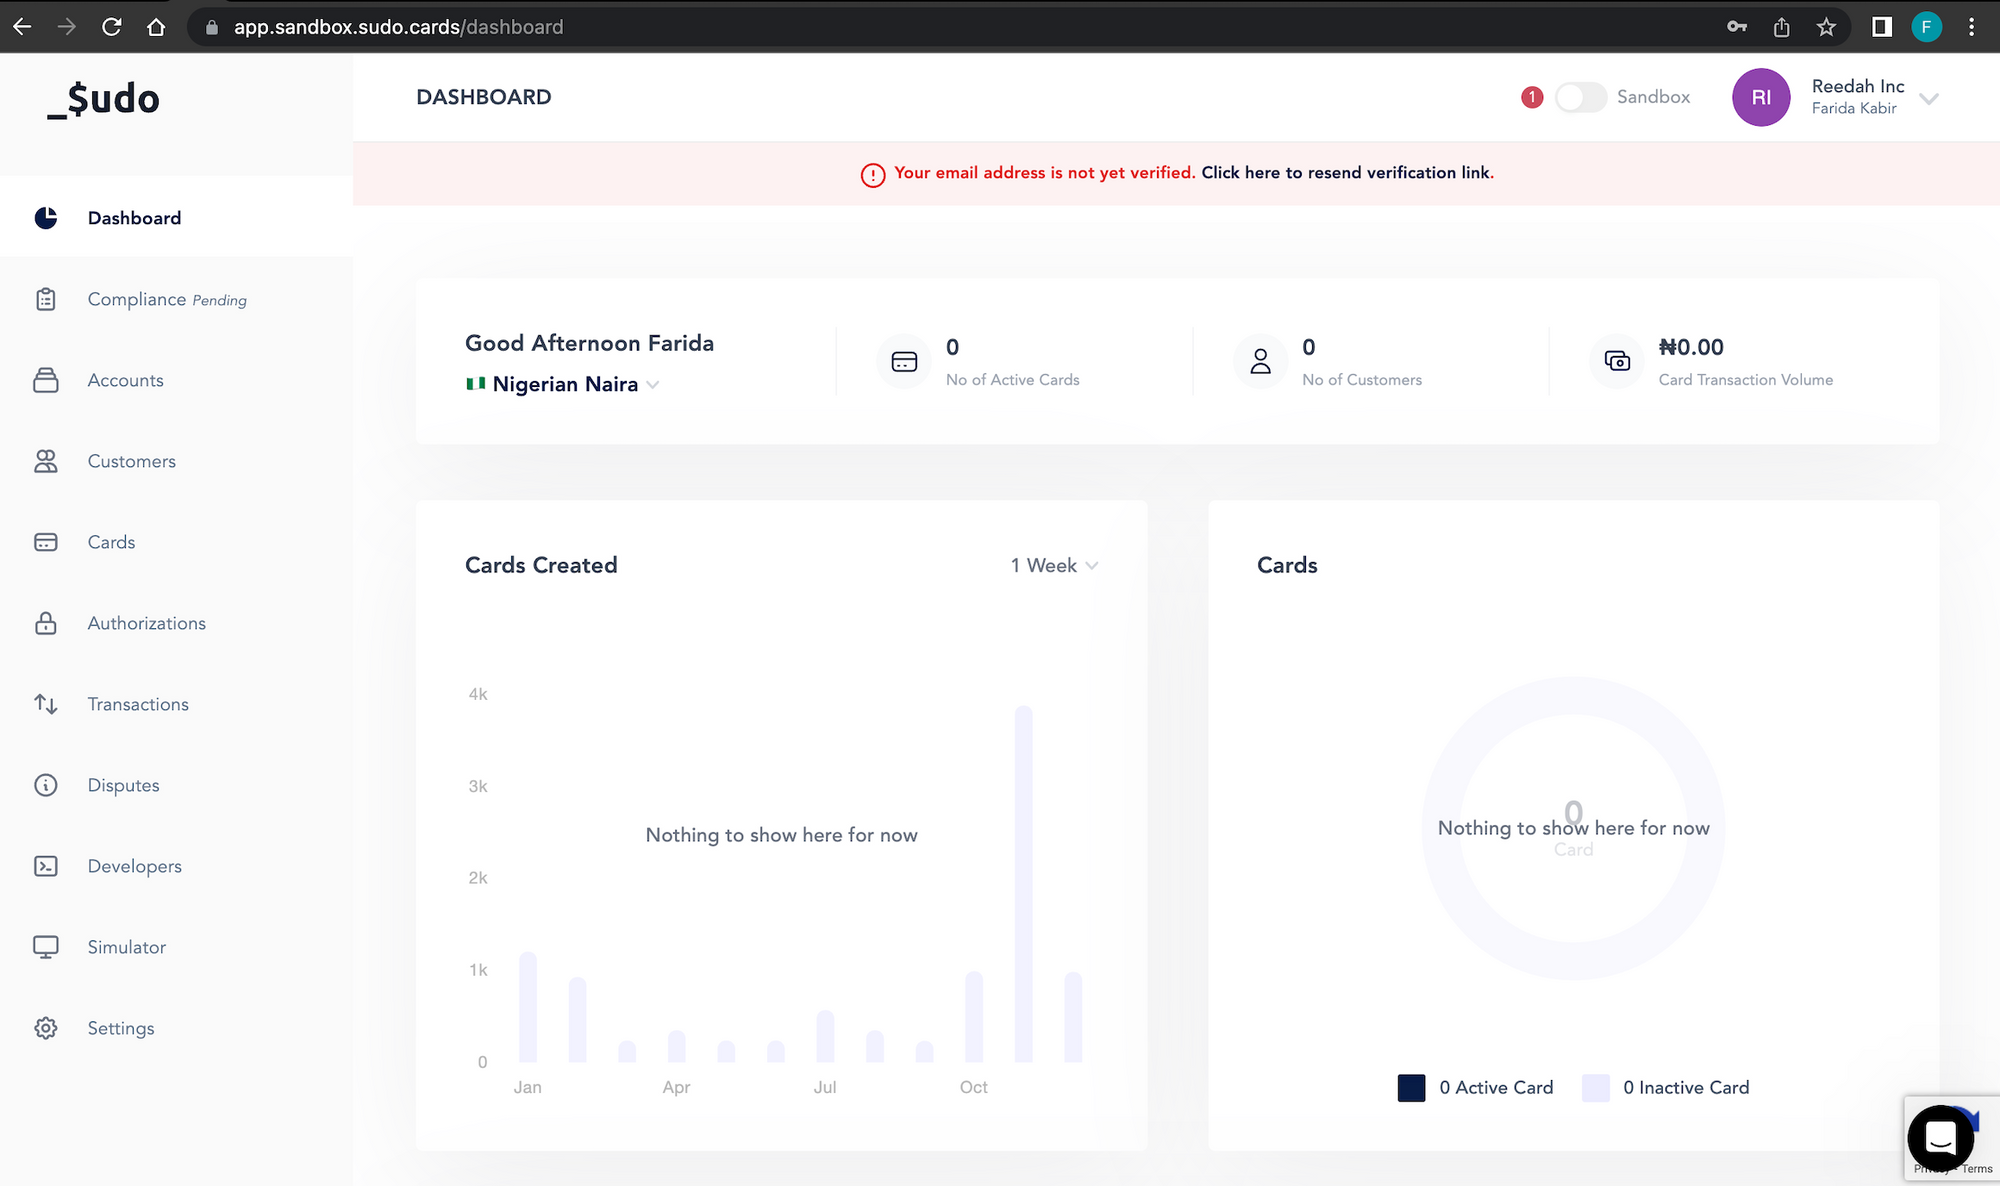The height and width of the screenshot is (1186, 2000).
Task: Click the profile initials RI avatar
Action: tap(1761, 96)
